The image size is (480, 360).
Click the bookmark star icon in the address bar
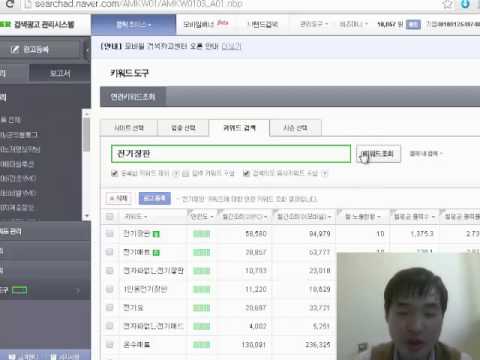[x=447, y=4]
